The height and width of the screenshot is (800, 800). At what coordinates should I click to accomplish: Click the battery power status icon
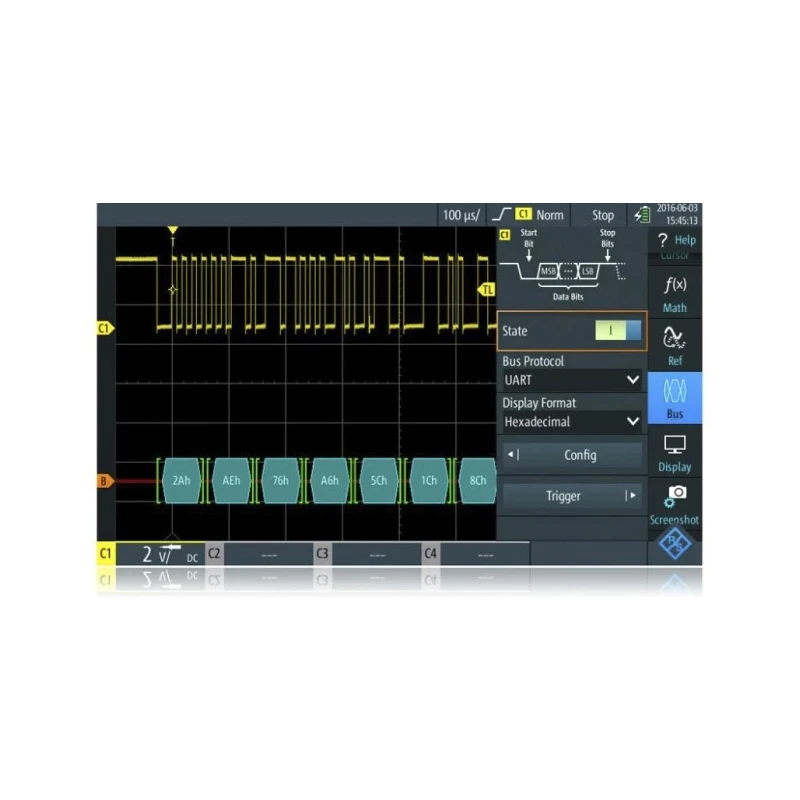coord(642,215)
